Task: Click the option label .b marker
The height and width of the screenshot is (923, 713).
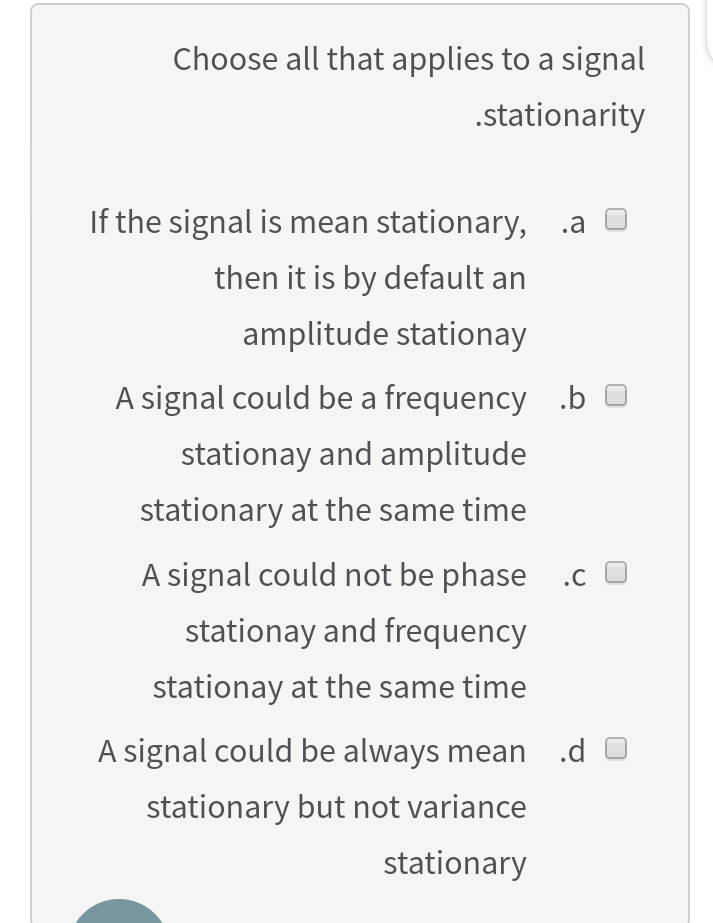Action: [x=573, y=397]
